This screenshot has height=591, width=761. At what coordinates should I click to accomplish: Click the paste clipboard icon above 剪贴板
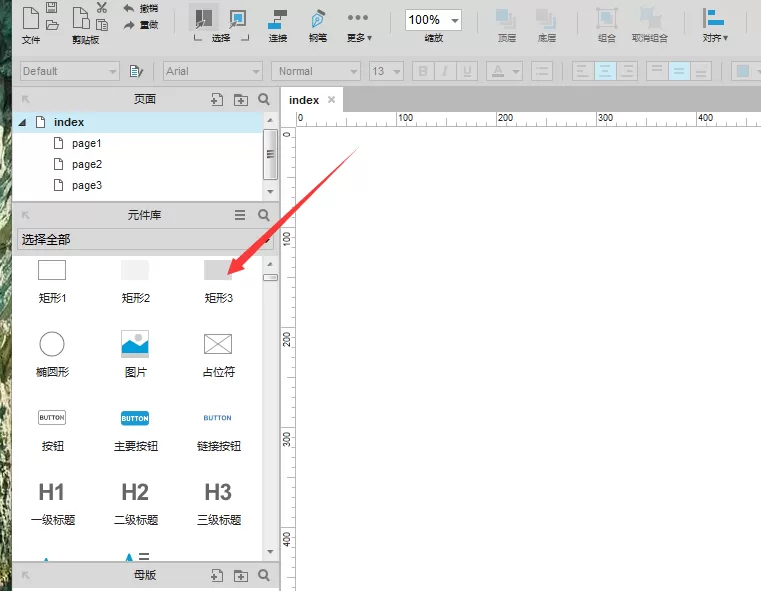[81, 18]
